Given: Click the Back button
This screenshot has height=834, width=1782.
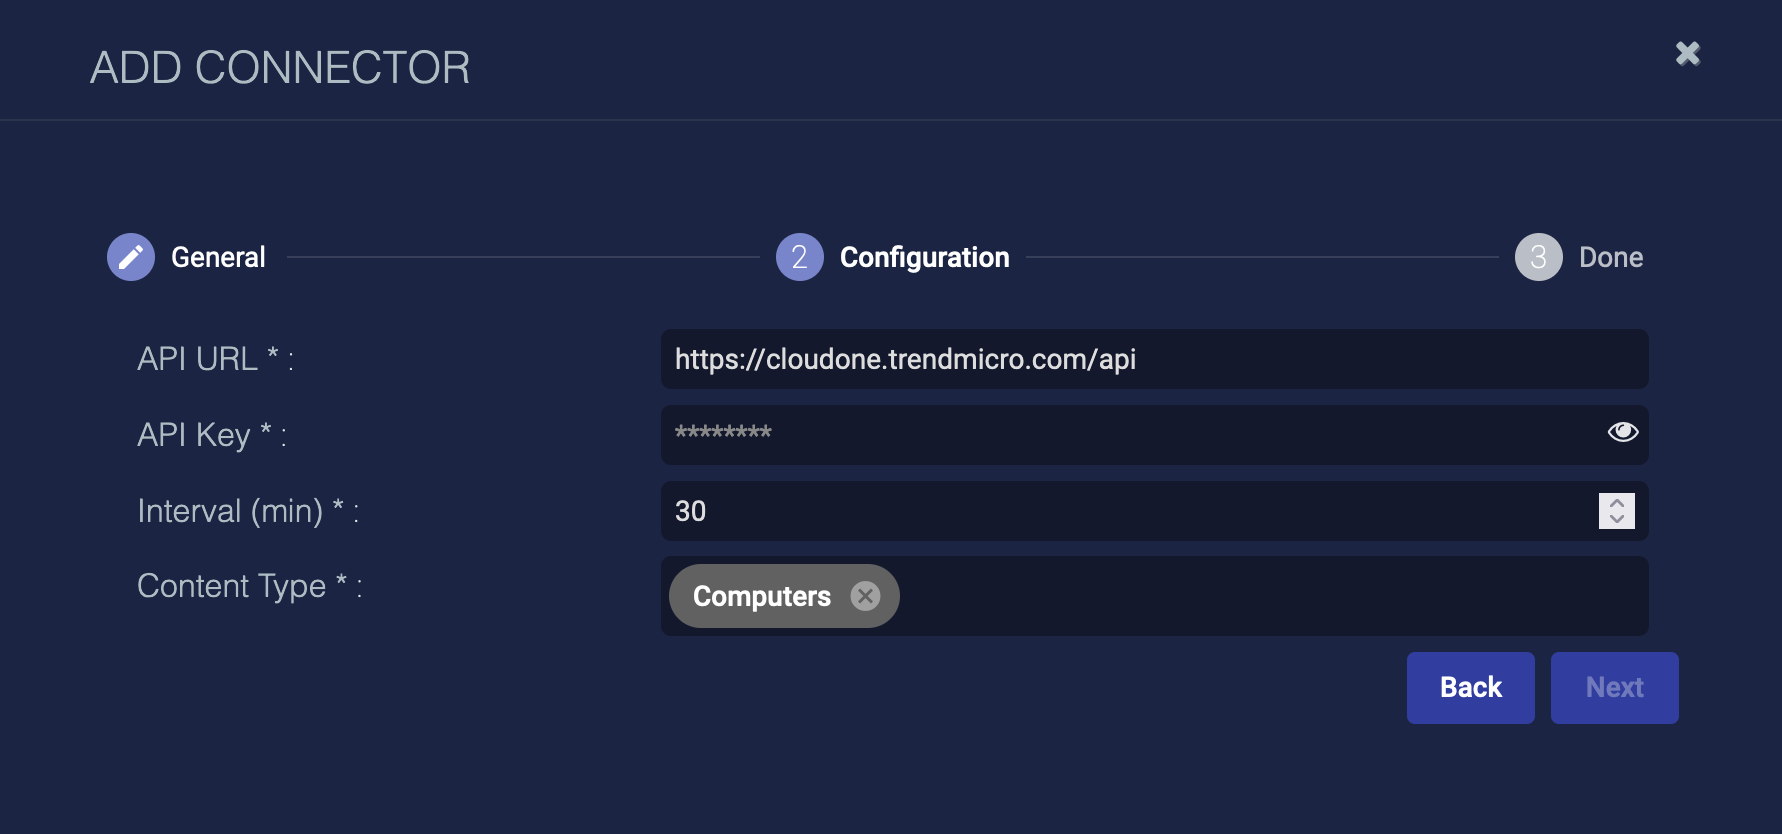Looking at the screenshot, I should [x=1470, y=687].
